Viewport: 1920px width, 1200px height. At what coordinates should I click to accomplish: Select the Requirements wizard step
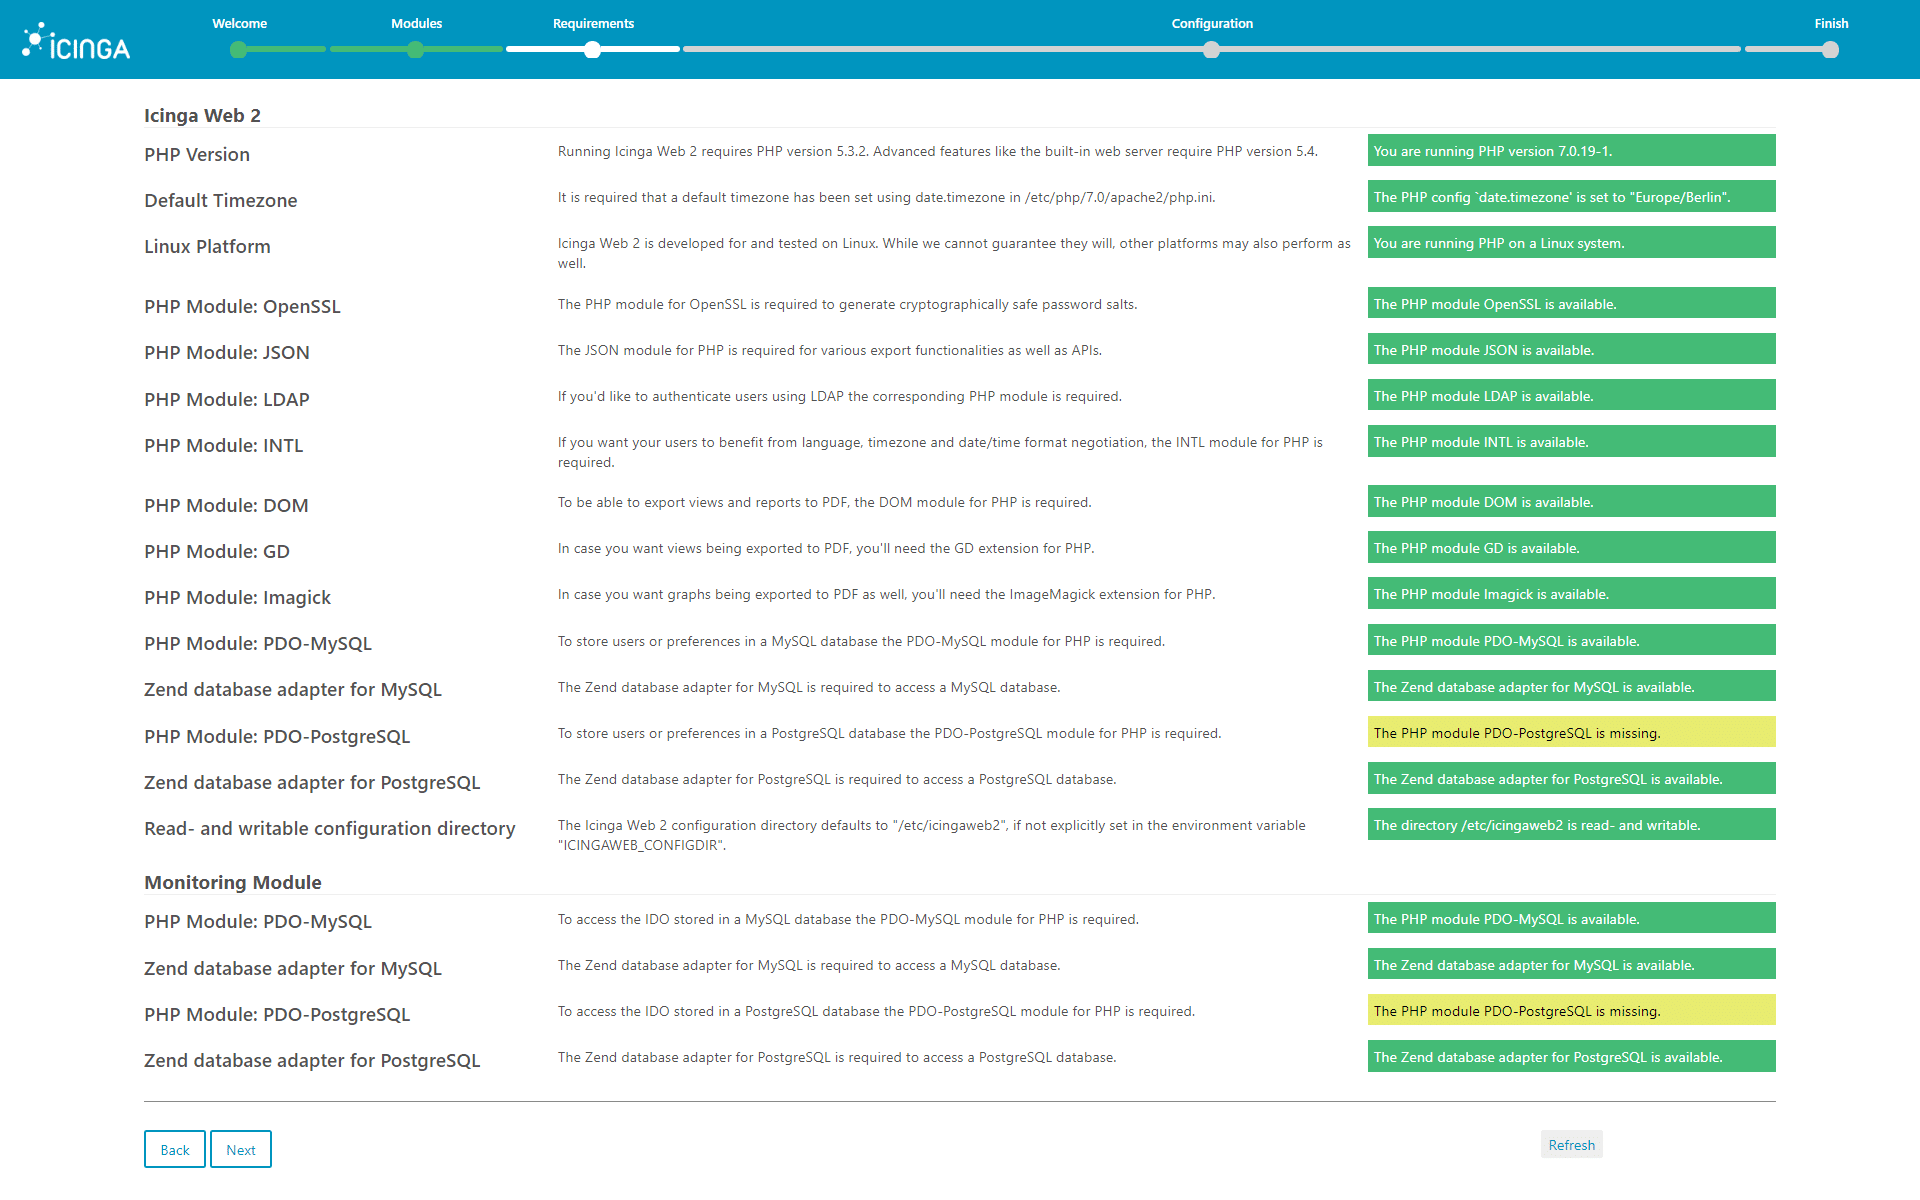(593, 23)
